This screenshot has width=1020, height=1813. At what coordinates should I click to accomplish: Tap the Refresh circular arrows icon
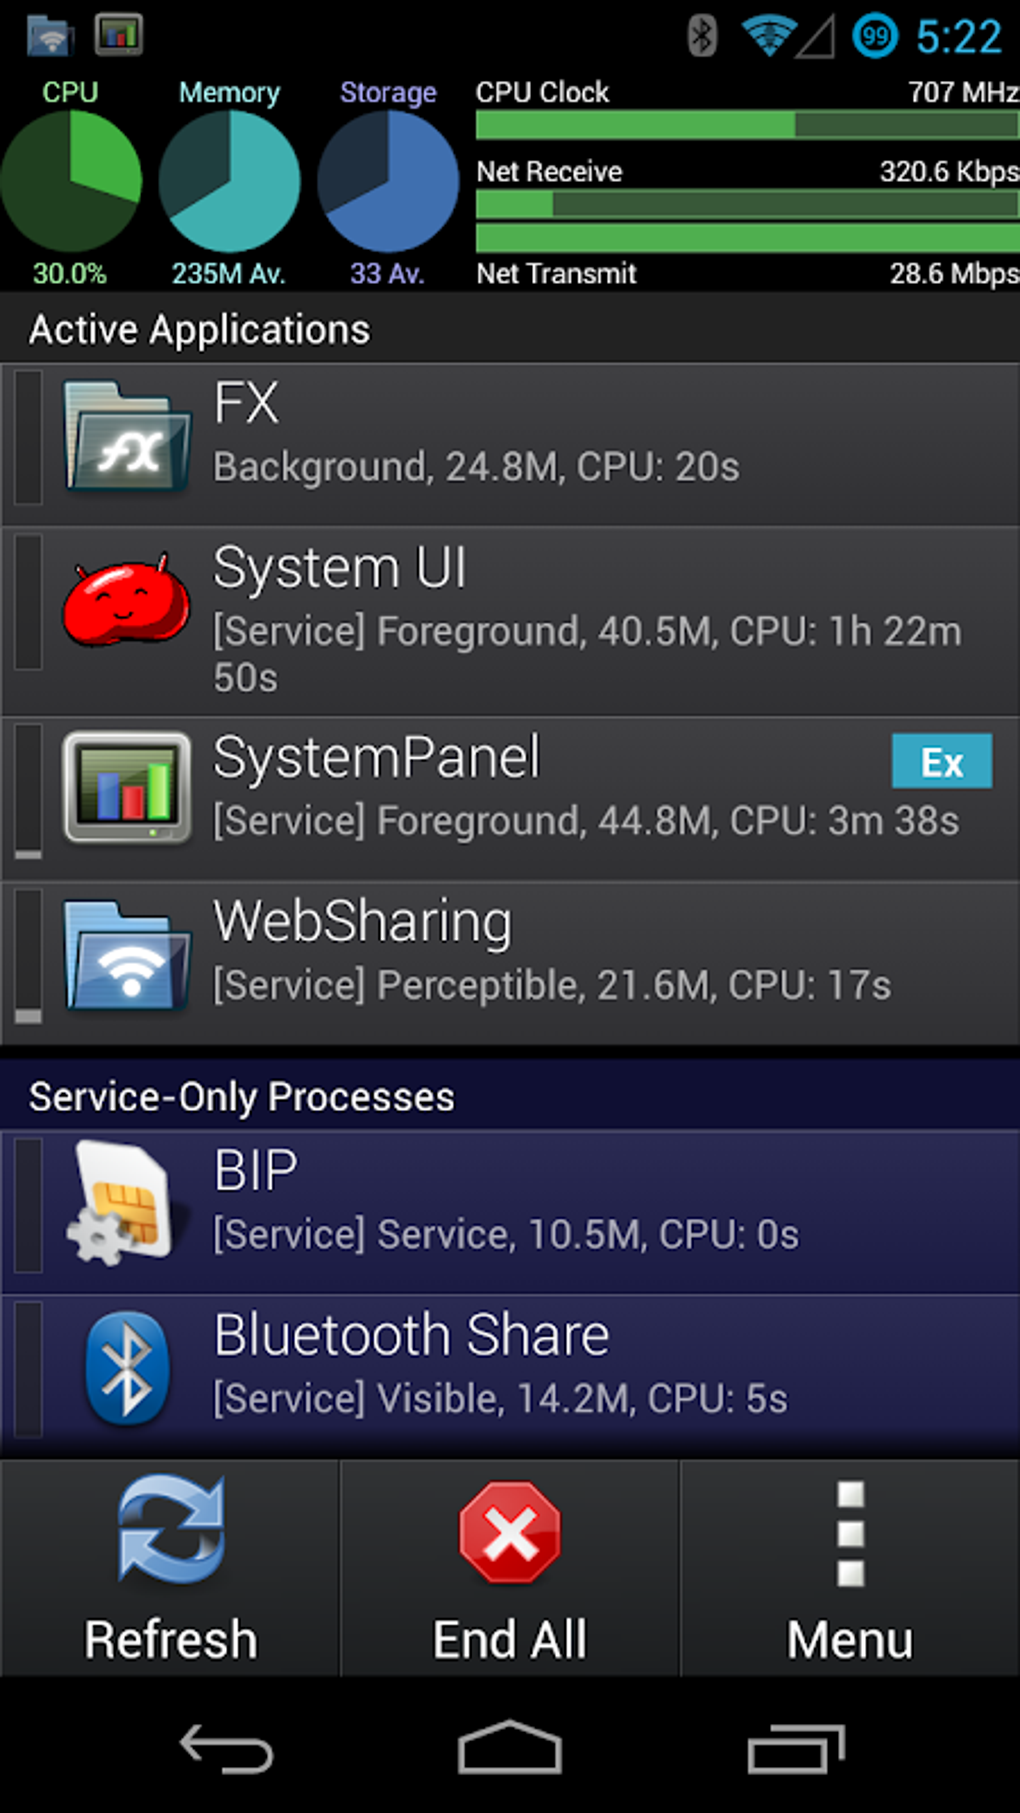pyautogui.click(x=170, y=1530)
